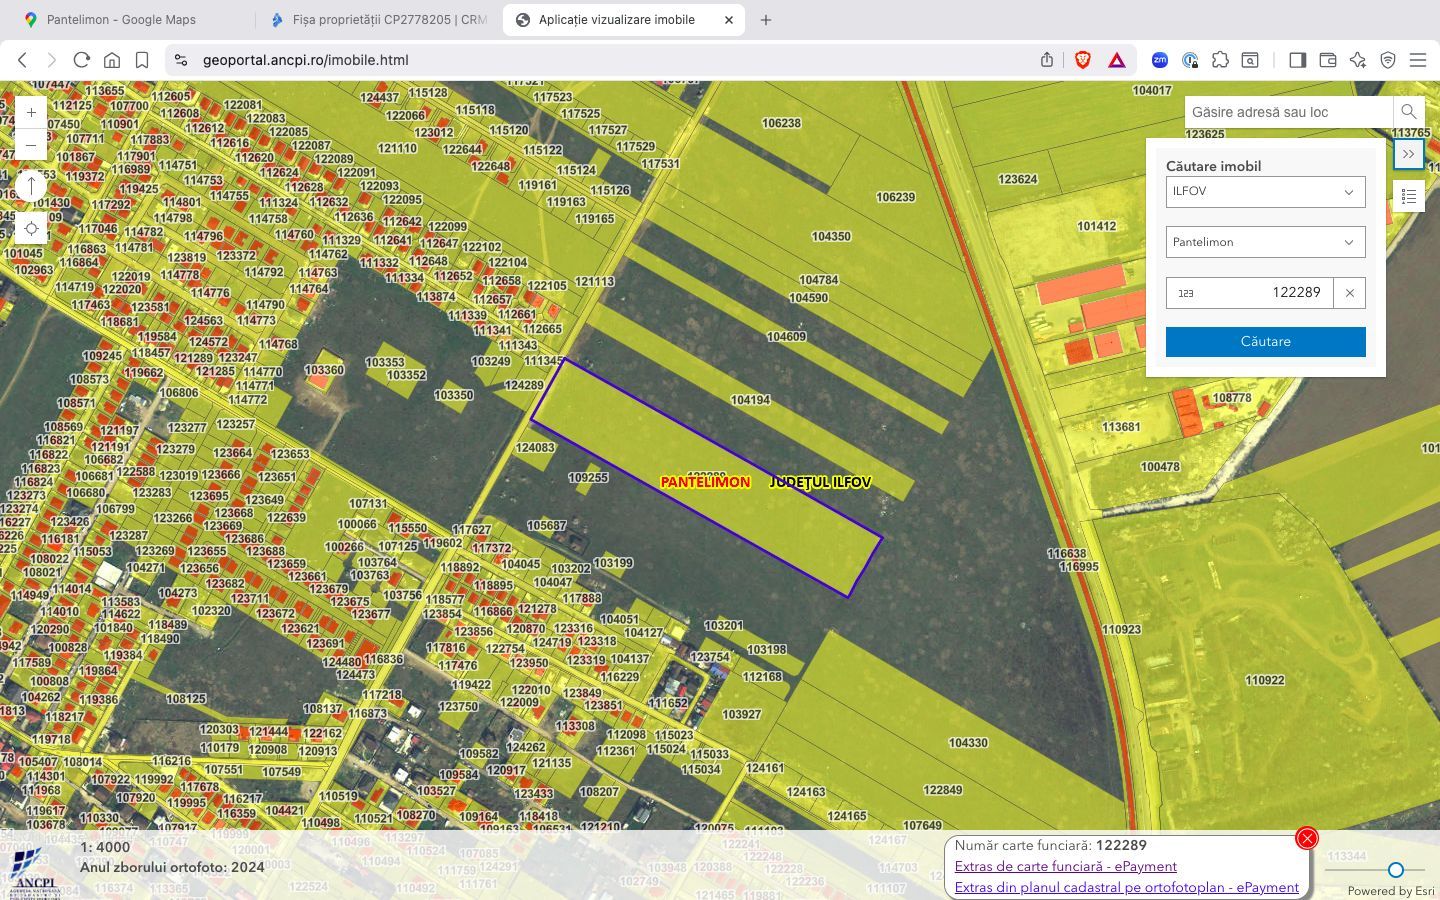Adjust the layer transparency slider handle
Screen dimensions: 1440x900
pos(1395,870)
